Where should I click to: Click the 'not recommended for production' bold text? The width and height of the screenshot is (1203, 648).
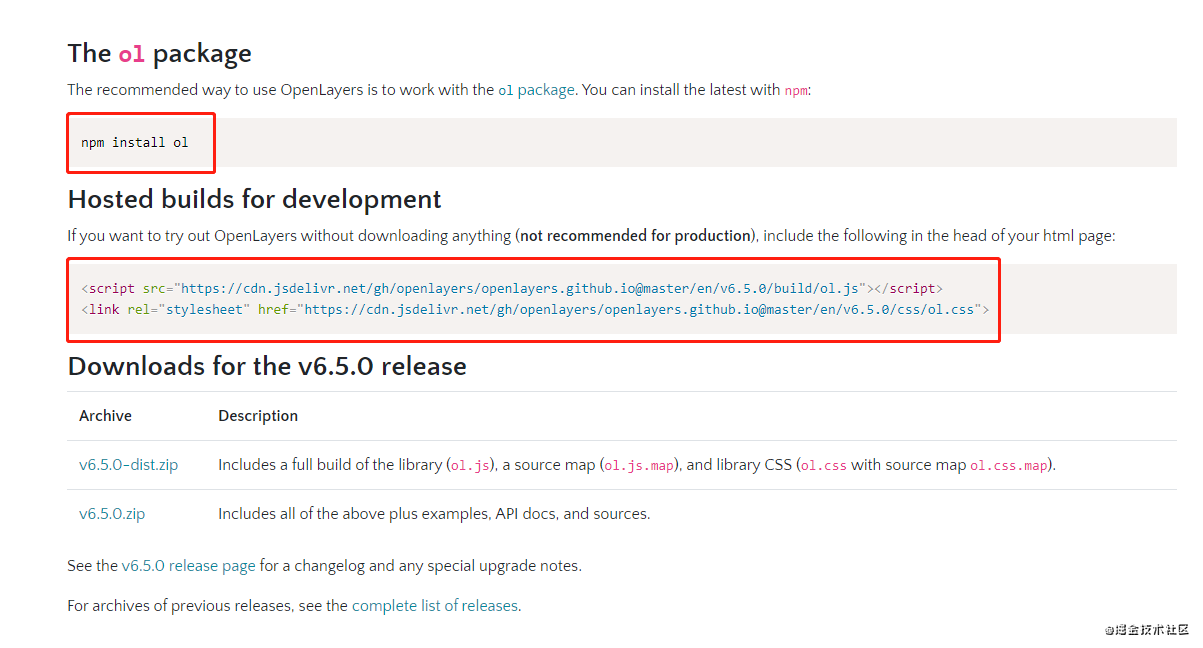[x=635, y=236]
